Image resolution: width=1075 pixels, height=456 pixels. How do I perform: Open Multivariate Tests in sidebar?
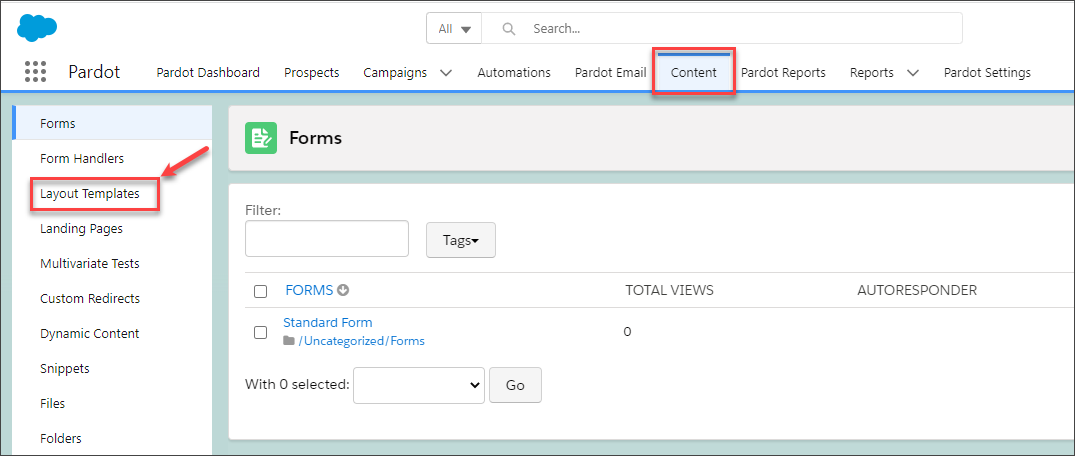pos(90,263)
